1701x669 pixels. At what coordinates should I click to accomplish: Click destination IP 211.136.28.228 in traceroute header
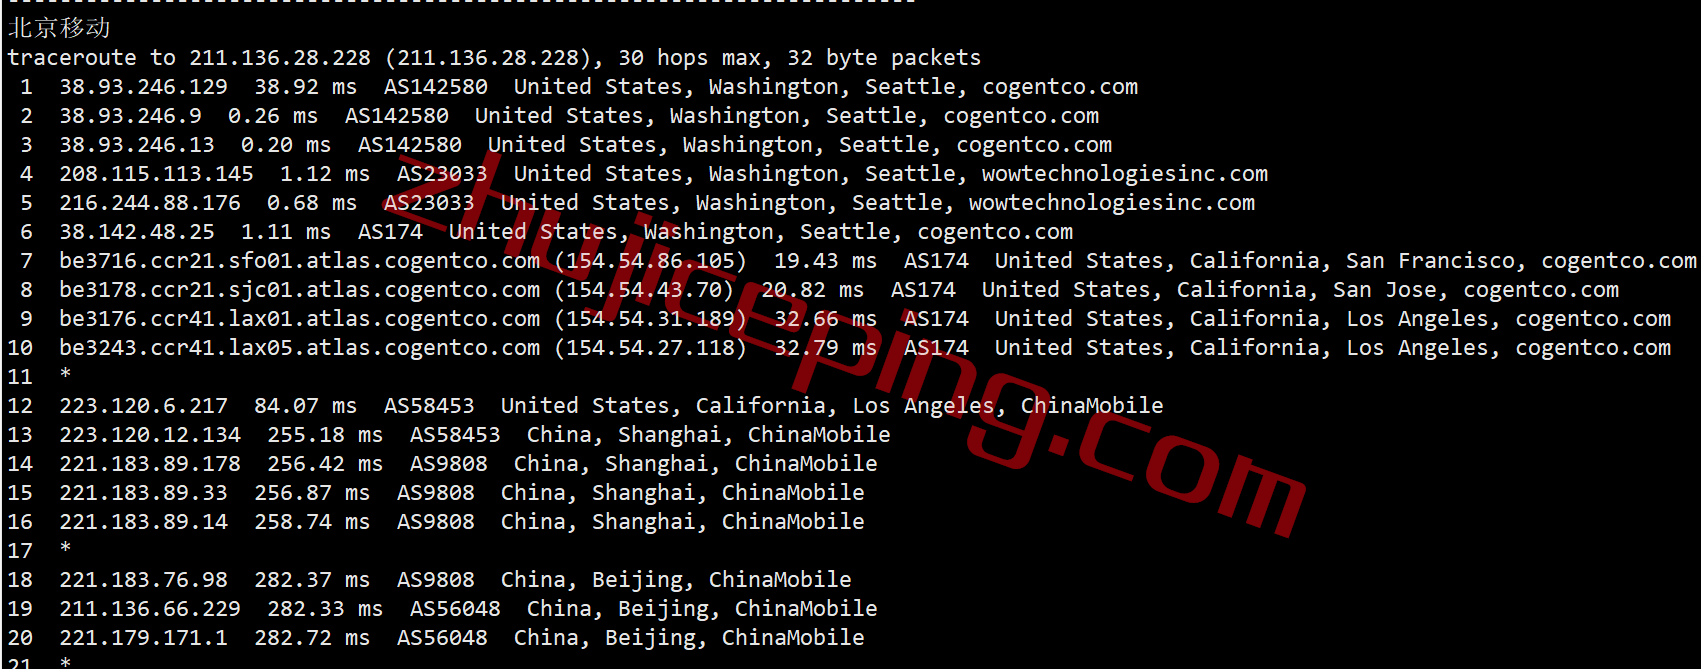point(280,58)
